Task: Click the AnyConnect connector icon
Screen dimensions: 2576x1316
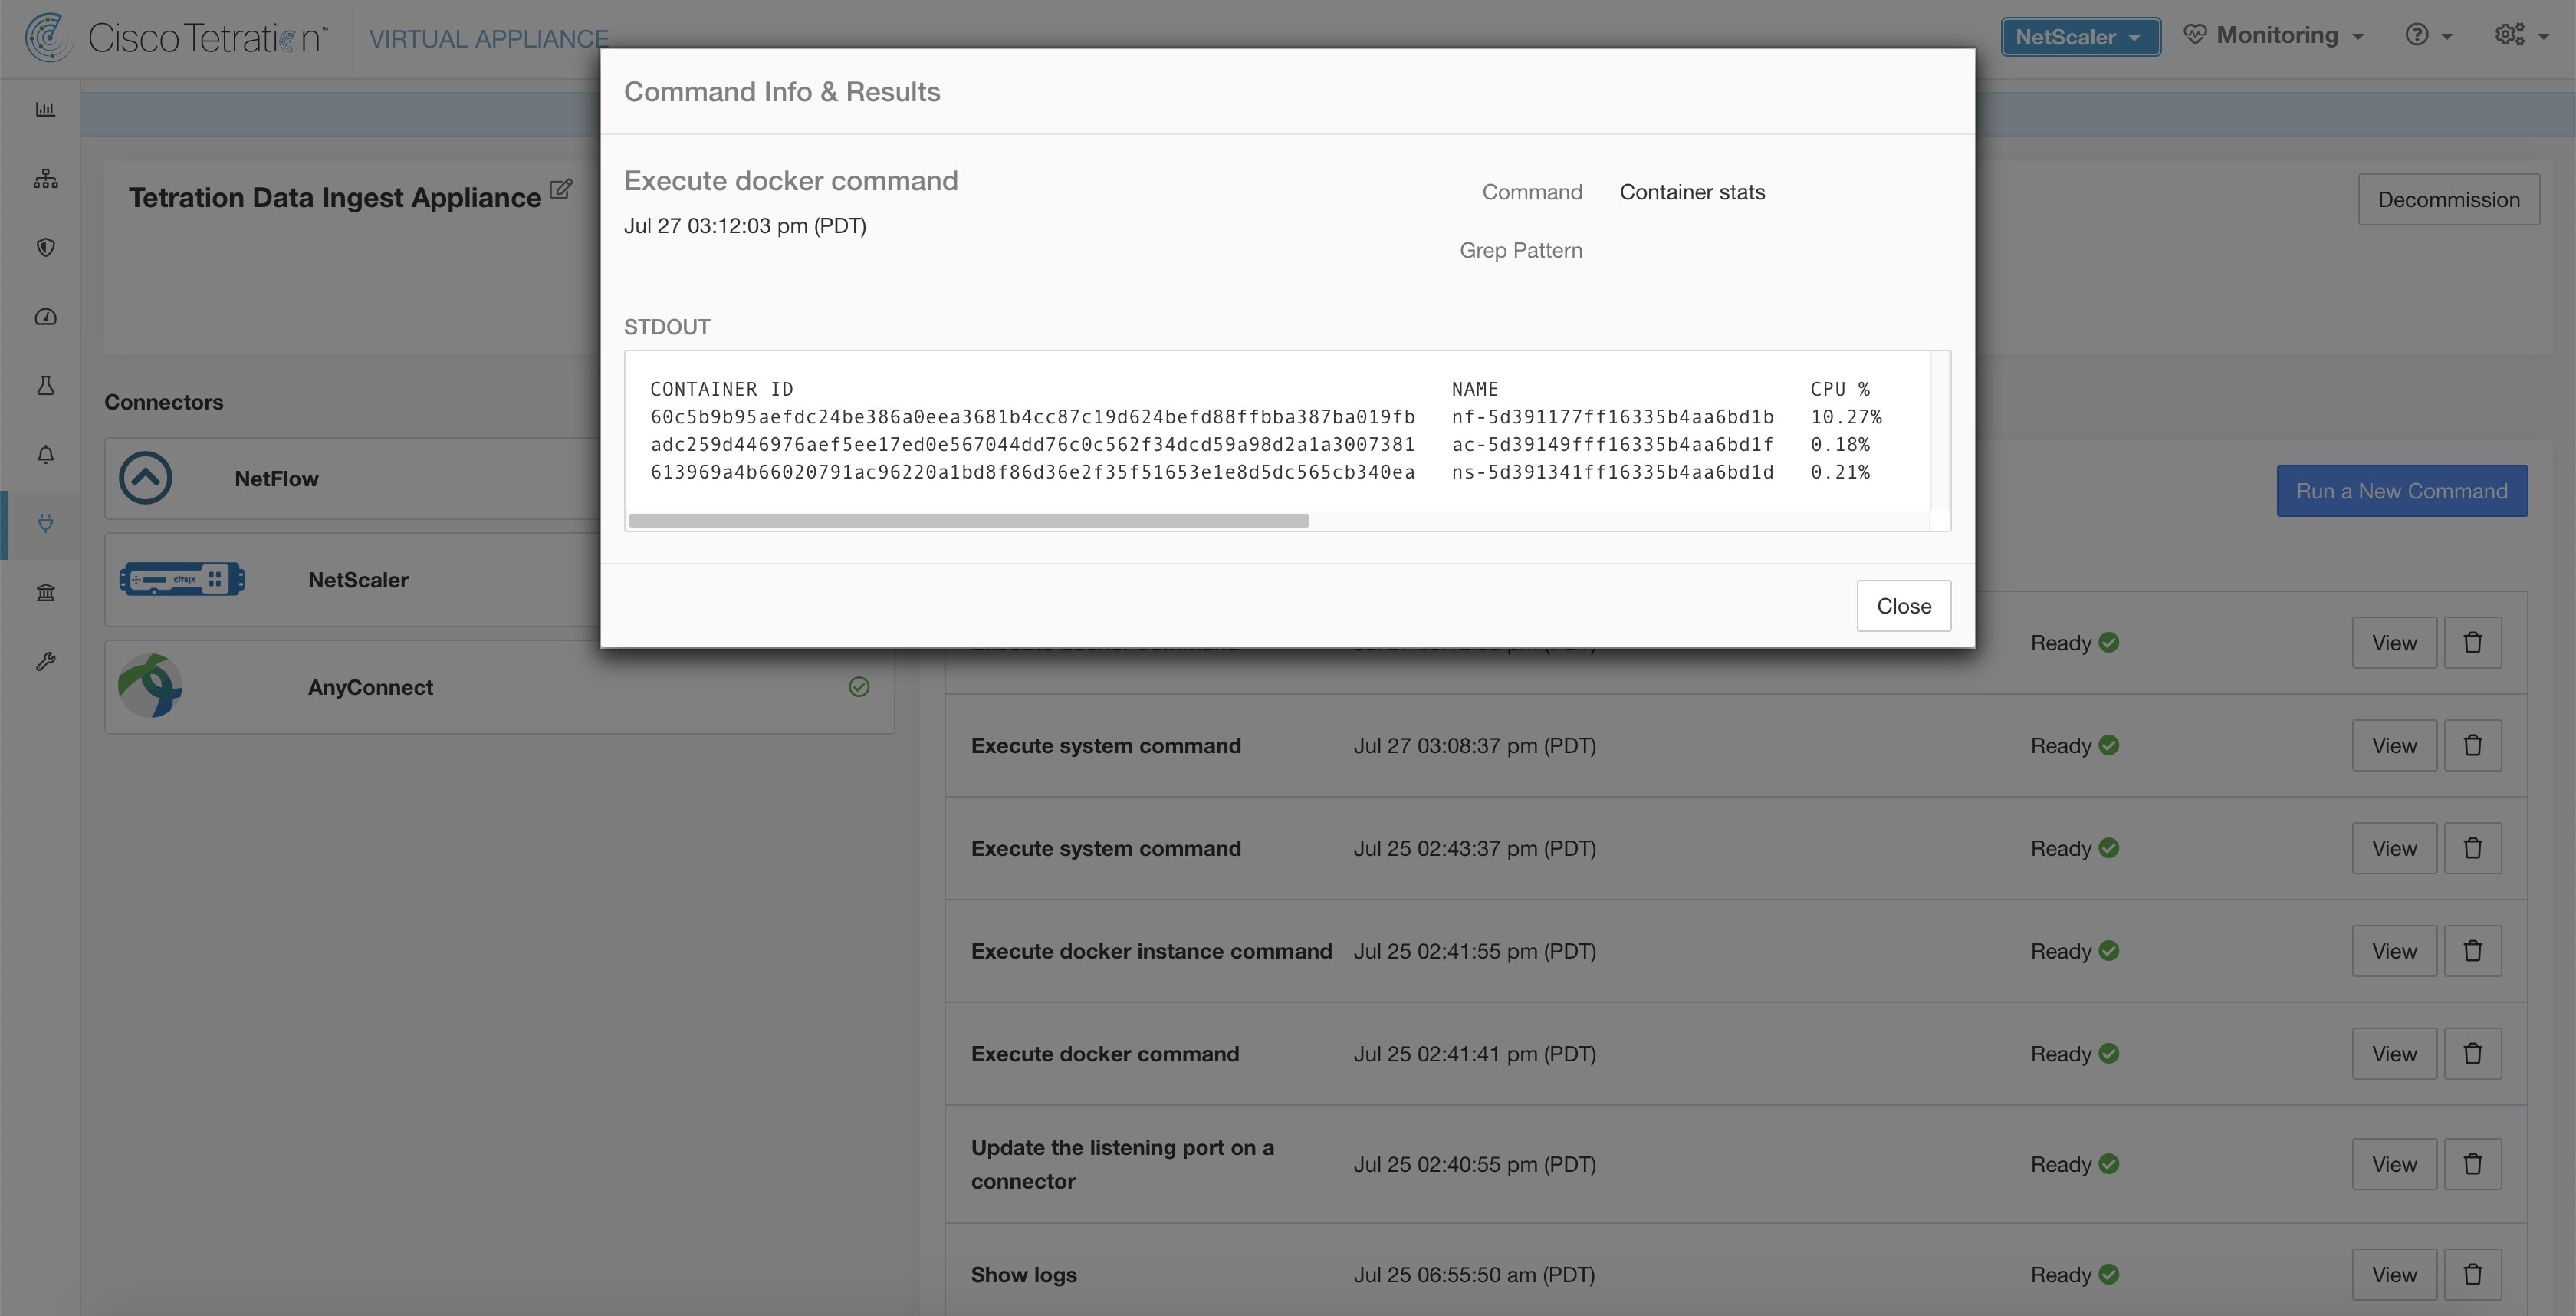Action: tap(149, 685)
